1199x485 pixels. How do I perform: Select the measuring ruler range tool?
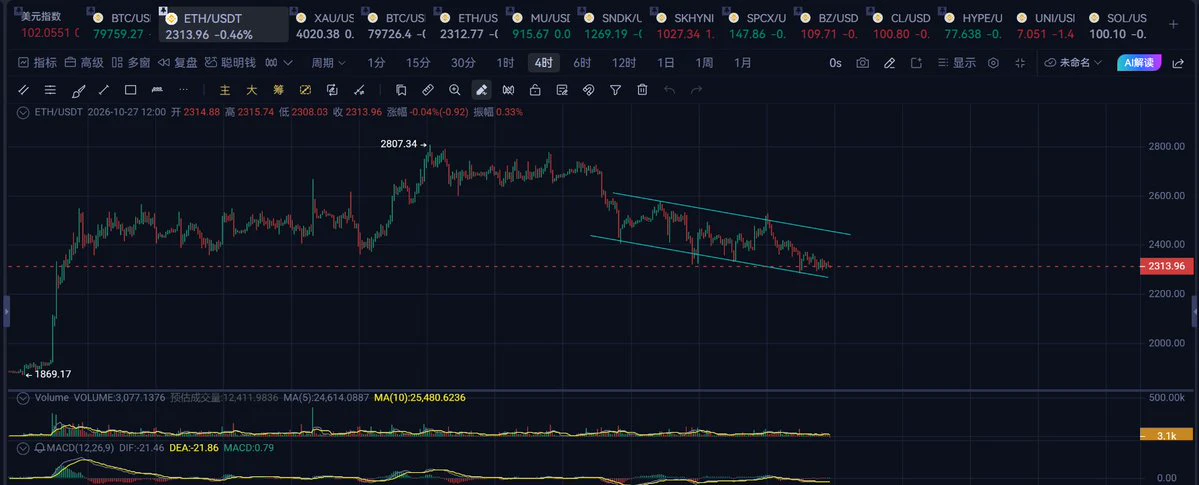point(158,90)
